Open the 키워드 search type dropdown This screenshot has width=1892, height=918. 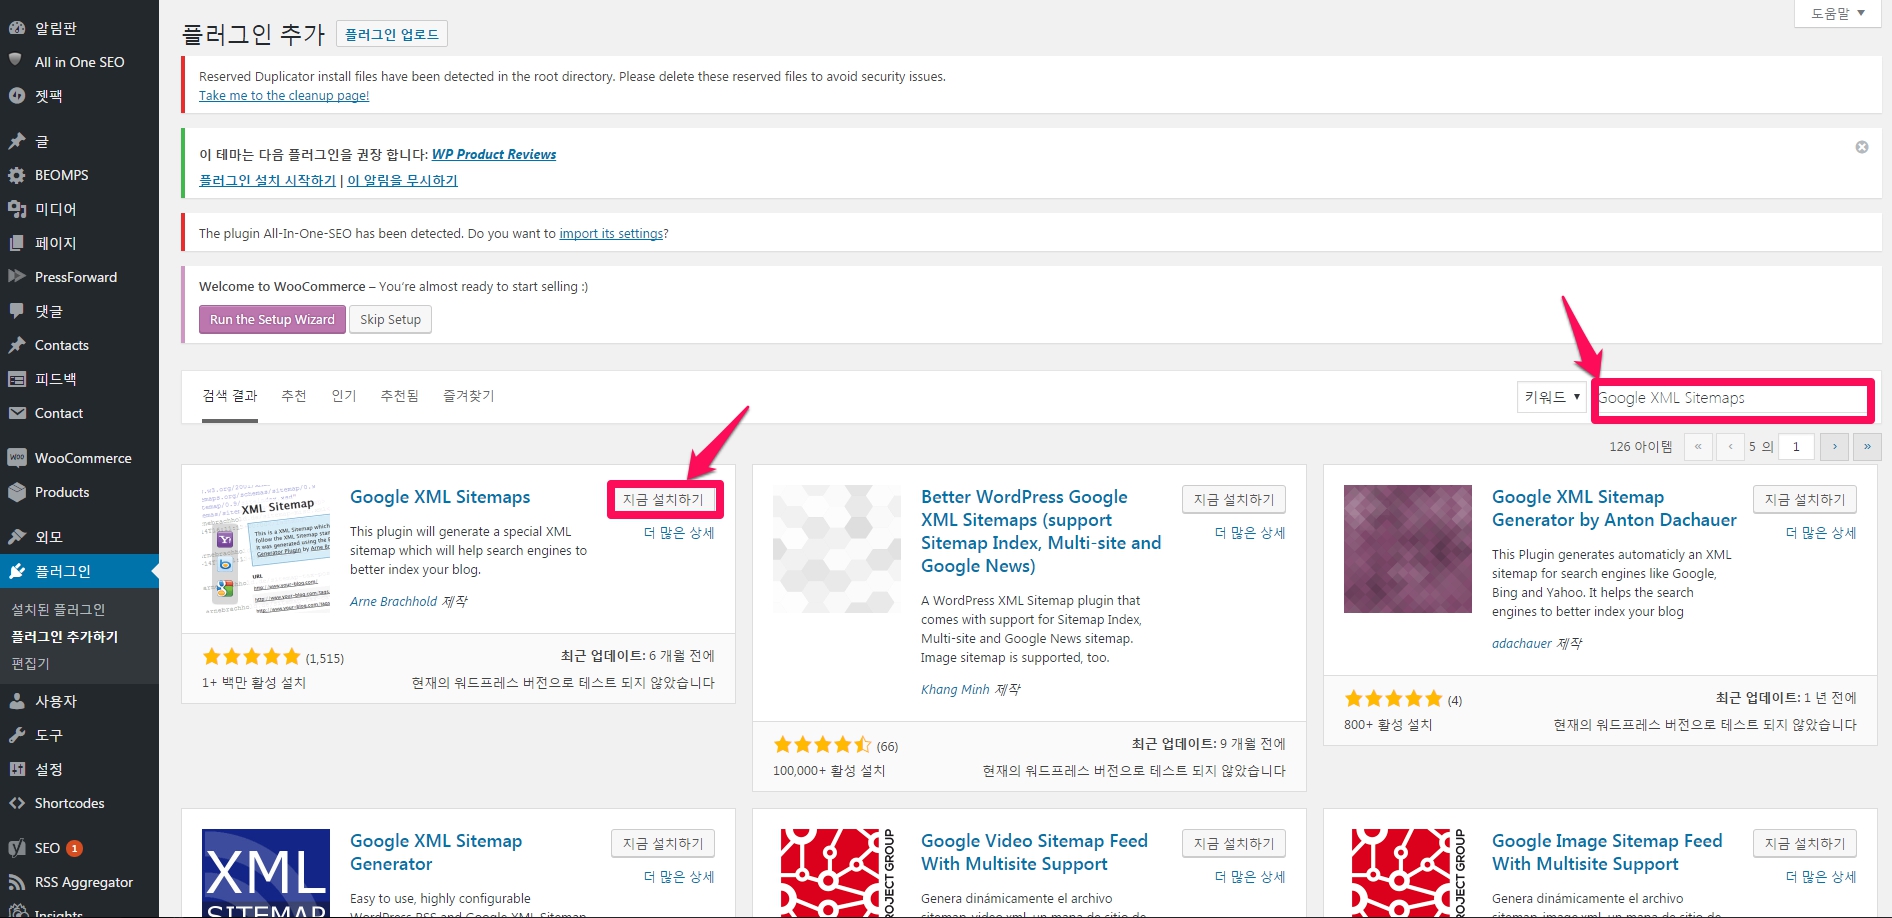pyautogui.click(x=1551, y=397)
